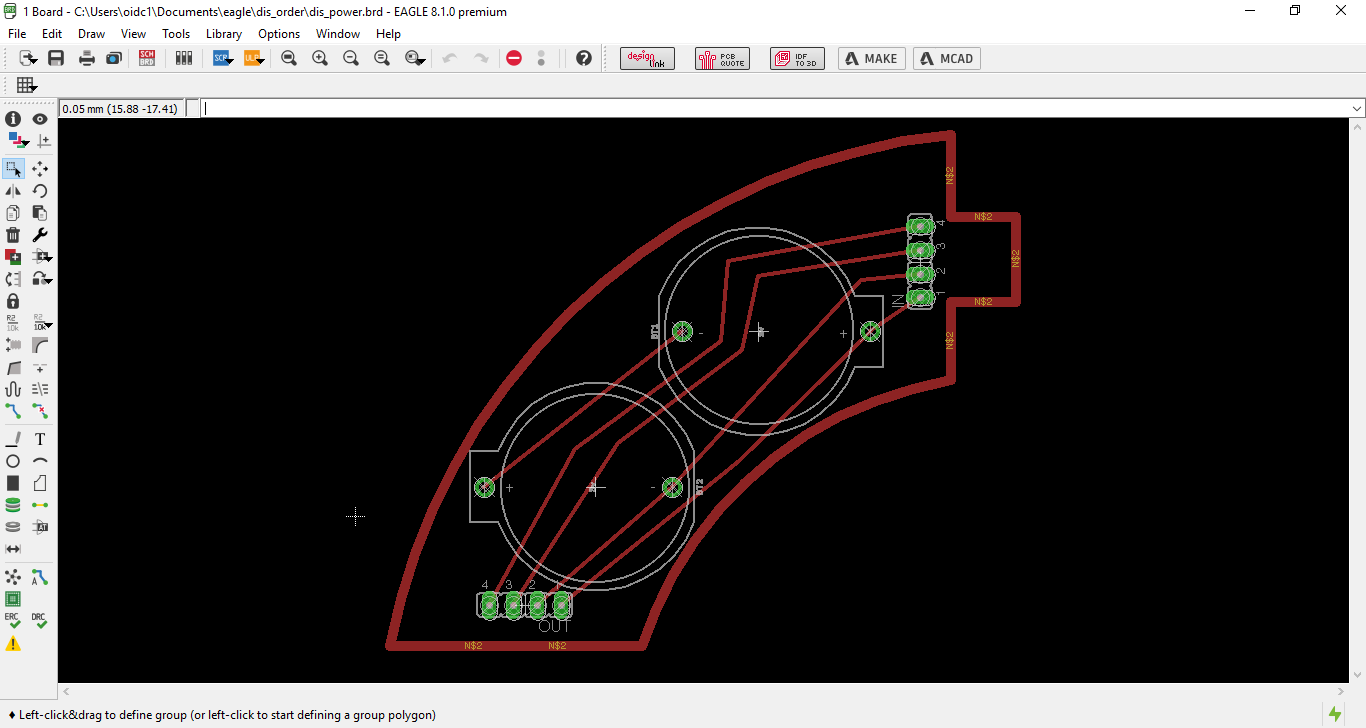Select the Pinswap/Gateswap tool
1366x728 pixels.
tap(13, 279)
